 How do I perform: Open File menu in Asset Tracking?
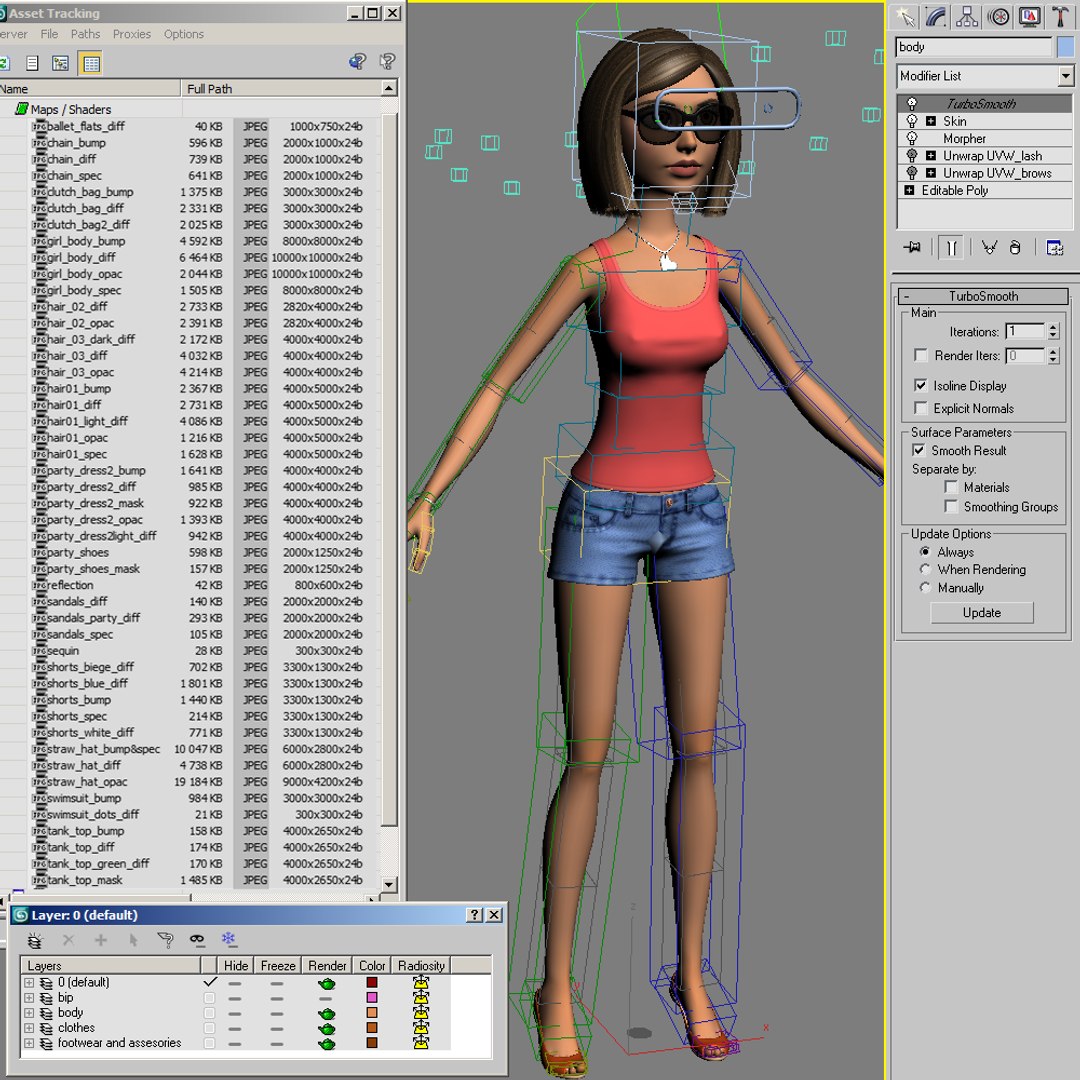(x=49, y=34)
